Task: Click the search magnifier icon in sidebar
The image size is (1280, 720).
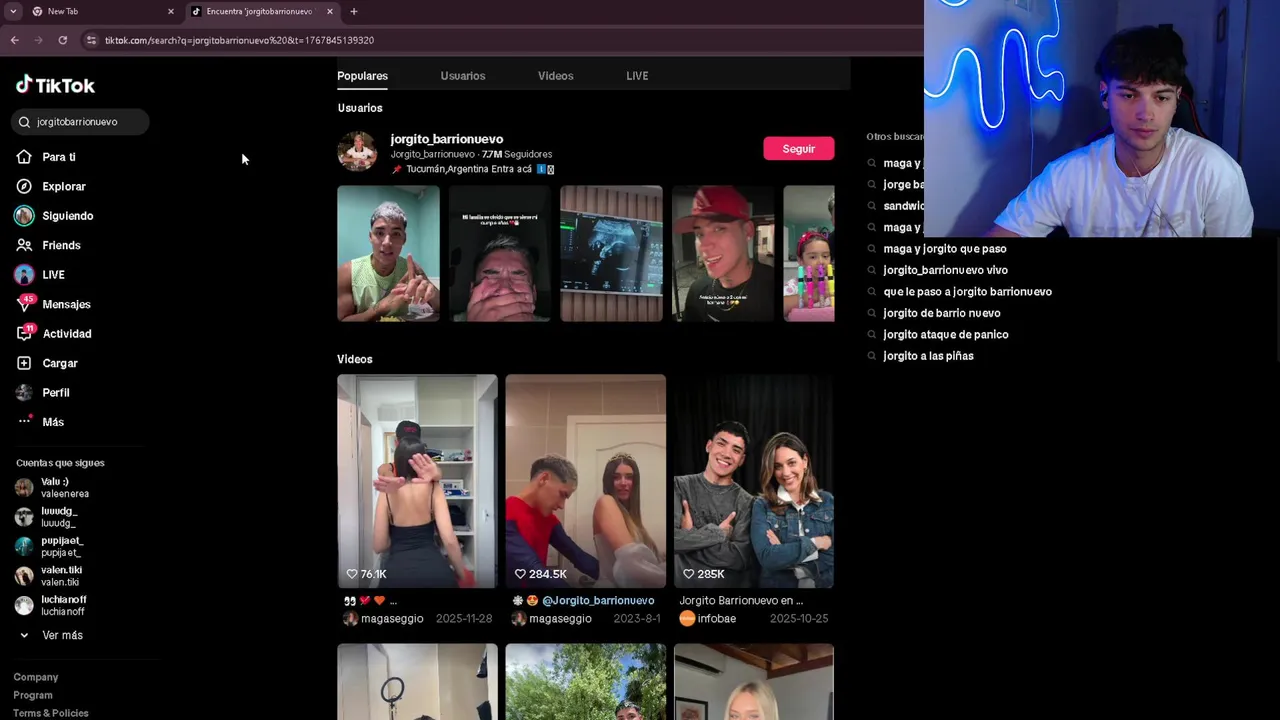Action: click(24, 122)
